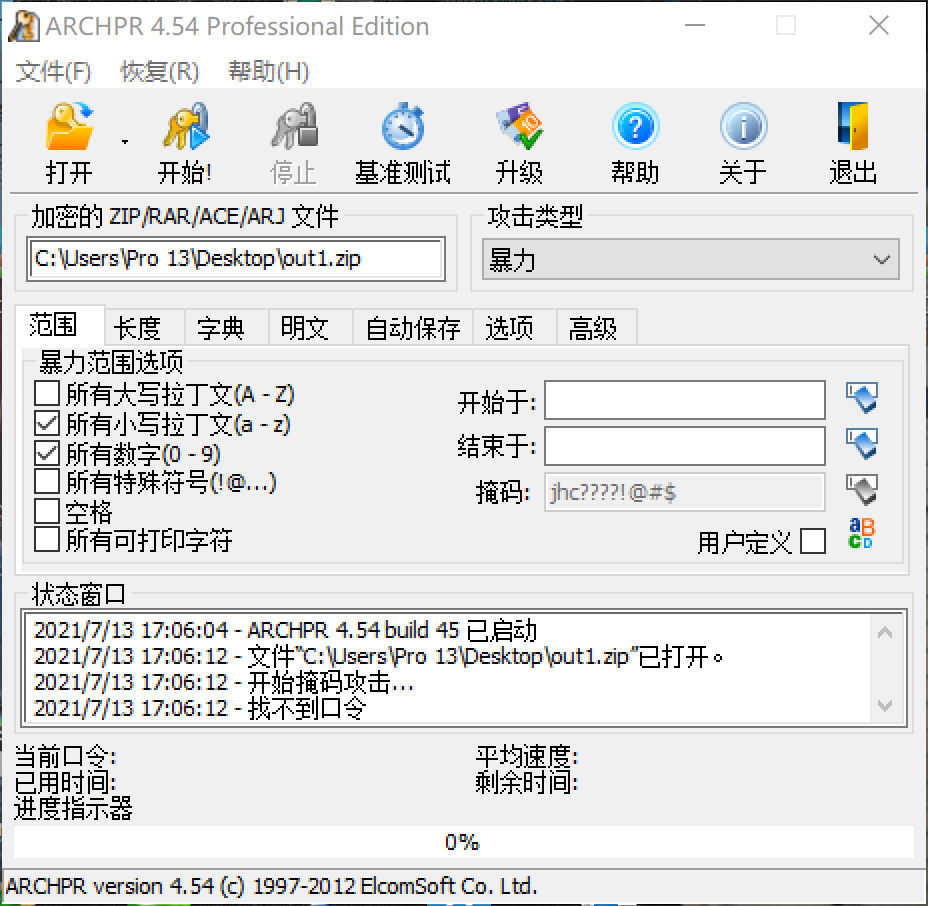Enable 所有特殊符号(!@...) checkbox
The width and height of the screenshot is (928, 906).
coord(47,481)
